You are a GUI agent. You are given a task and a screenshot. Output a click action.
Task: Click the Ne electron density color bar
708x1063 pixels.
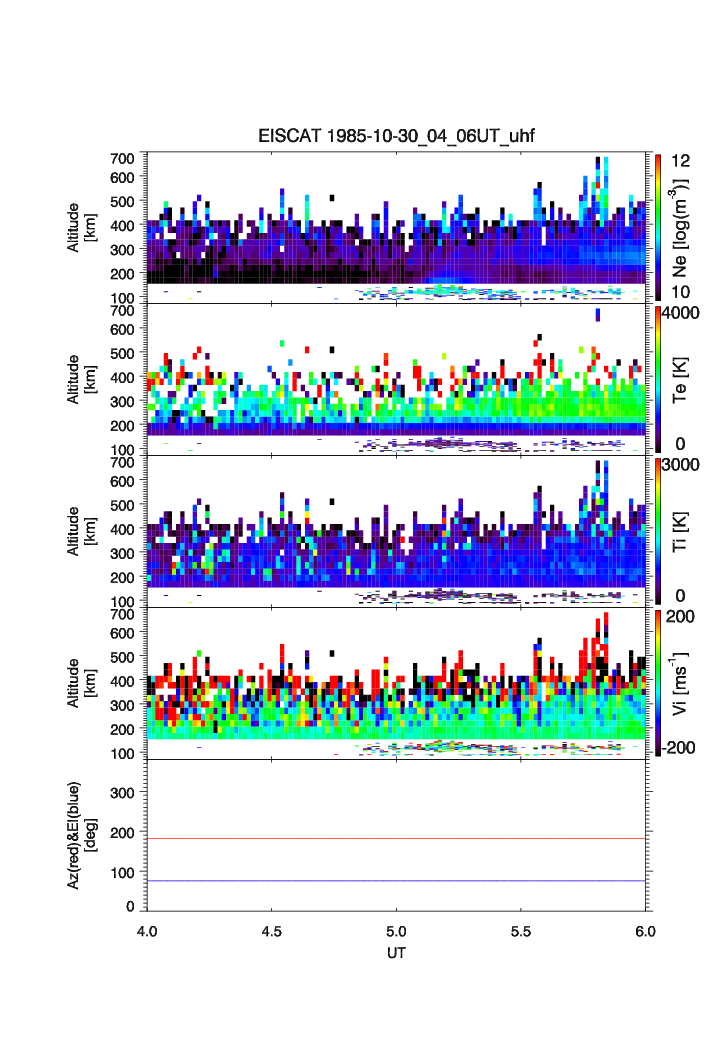point(659,226)
